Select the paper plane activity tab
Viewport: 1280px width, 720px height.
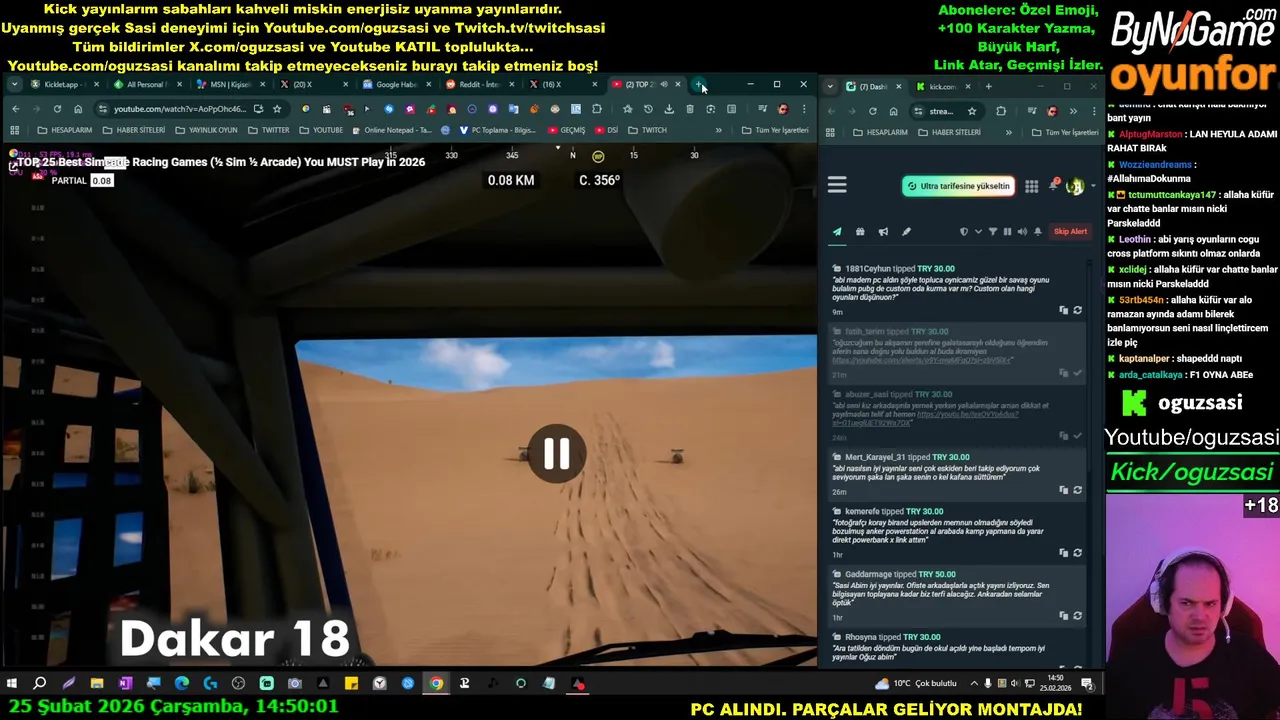pyautogui.click(x=837, y=232)
